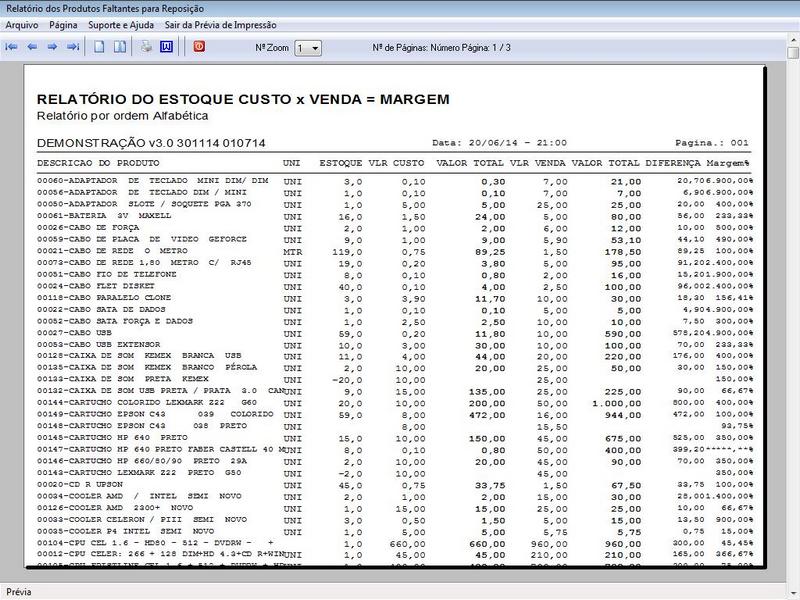Click row 00144-CARTUCHO COLORIDO LEXMARK Z22
Image resolution: width=800 pixels, height=600 pixels.
[x=394, y=403]
